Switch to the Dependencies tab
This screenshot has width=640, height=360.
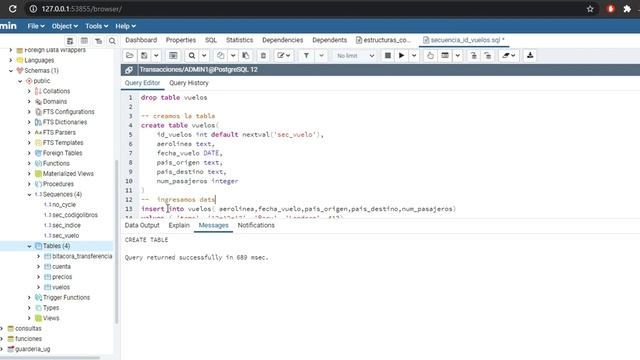coord(282,40)
